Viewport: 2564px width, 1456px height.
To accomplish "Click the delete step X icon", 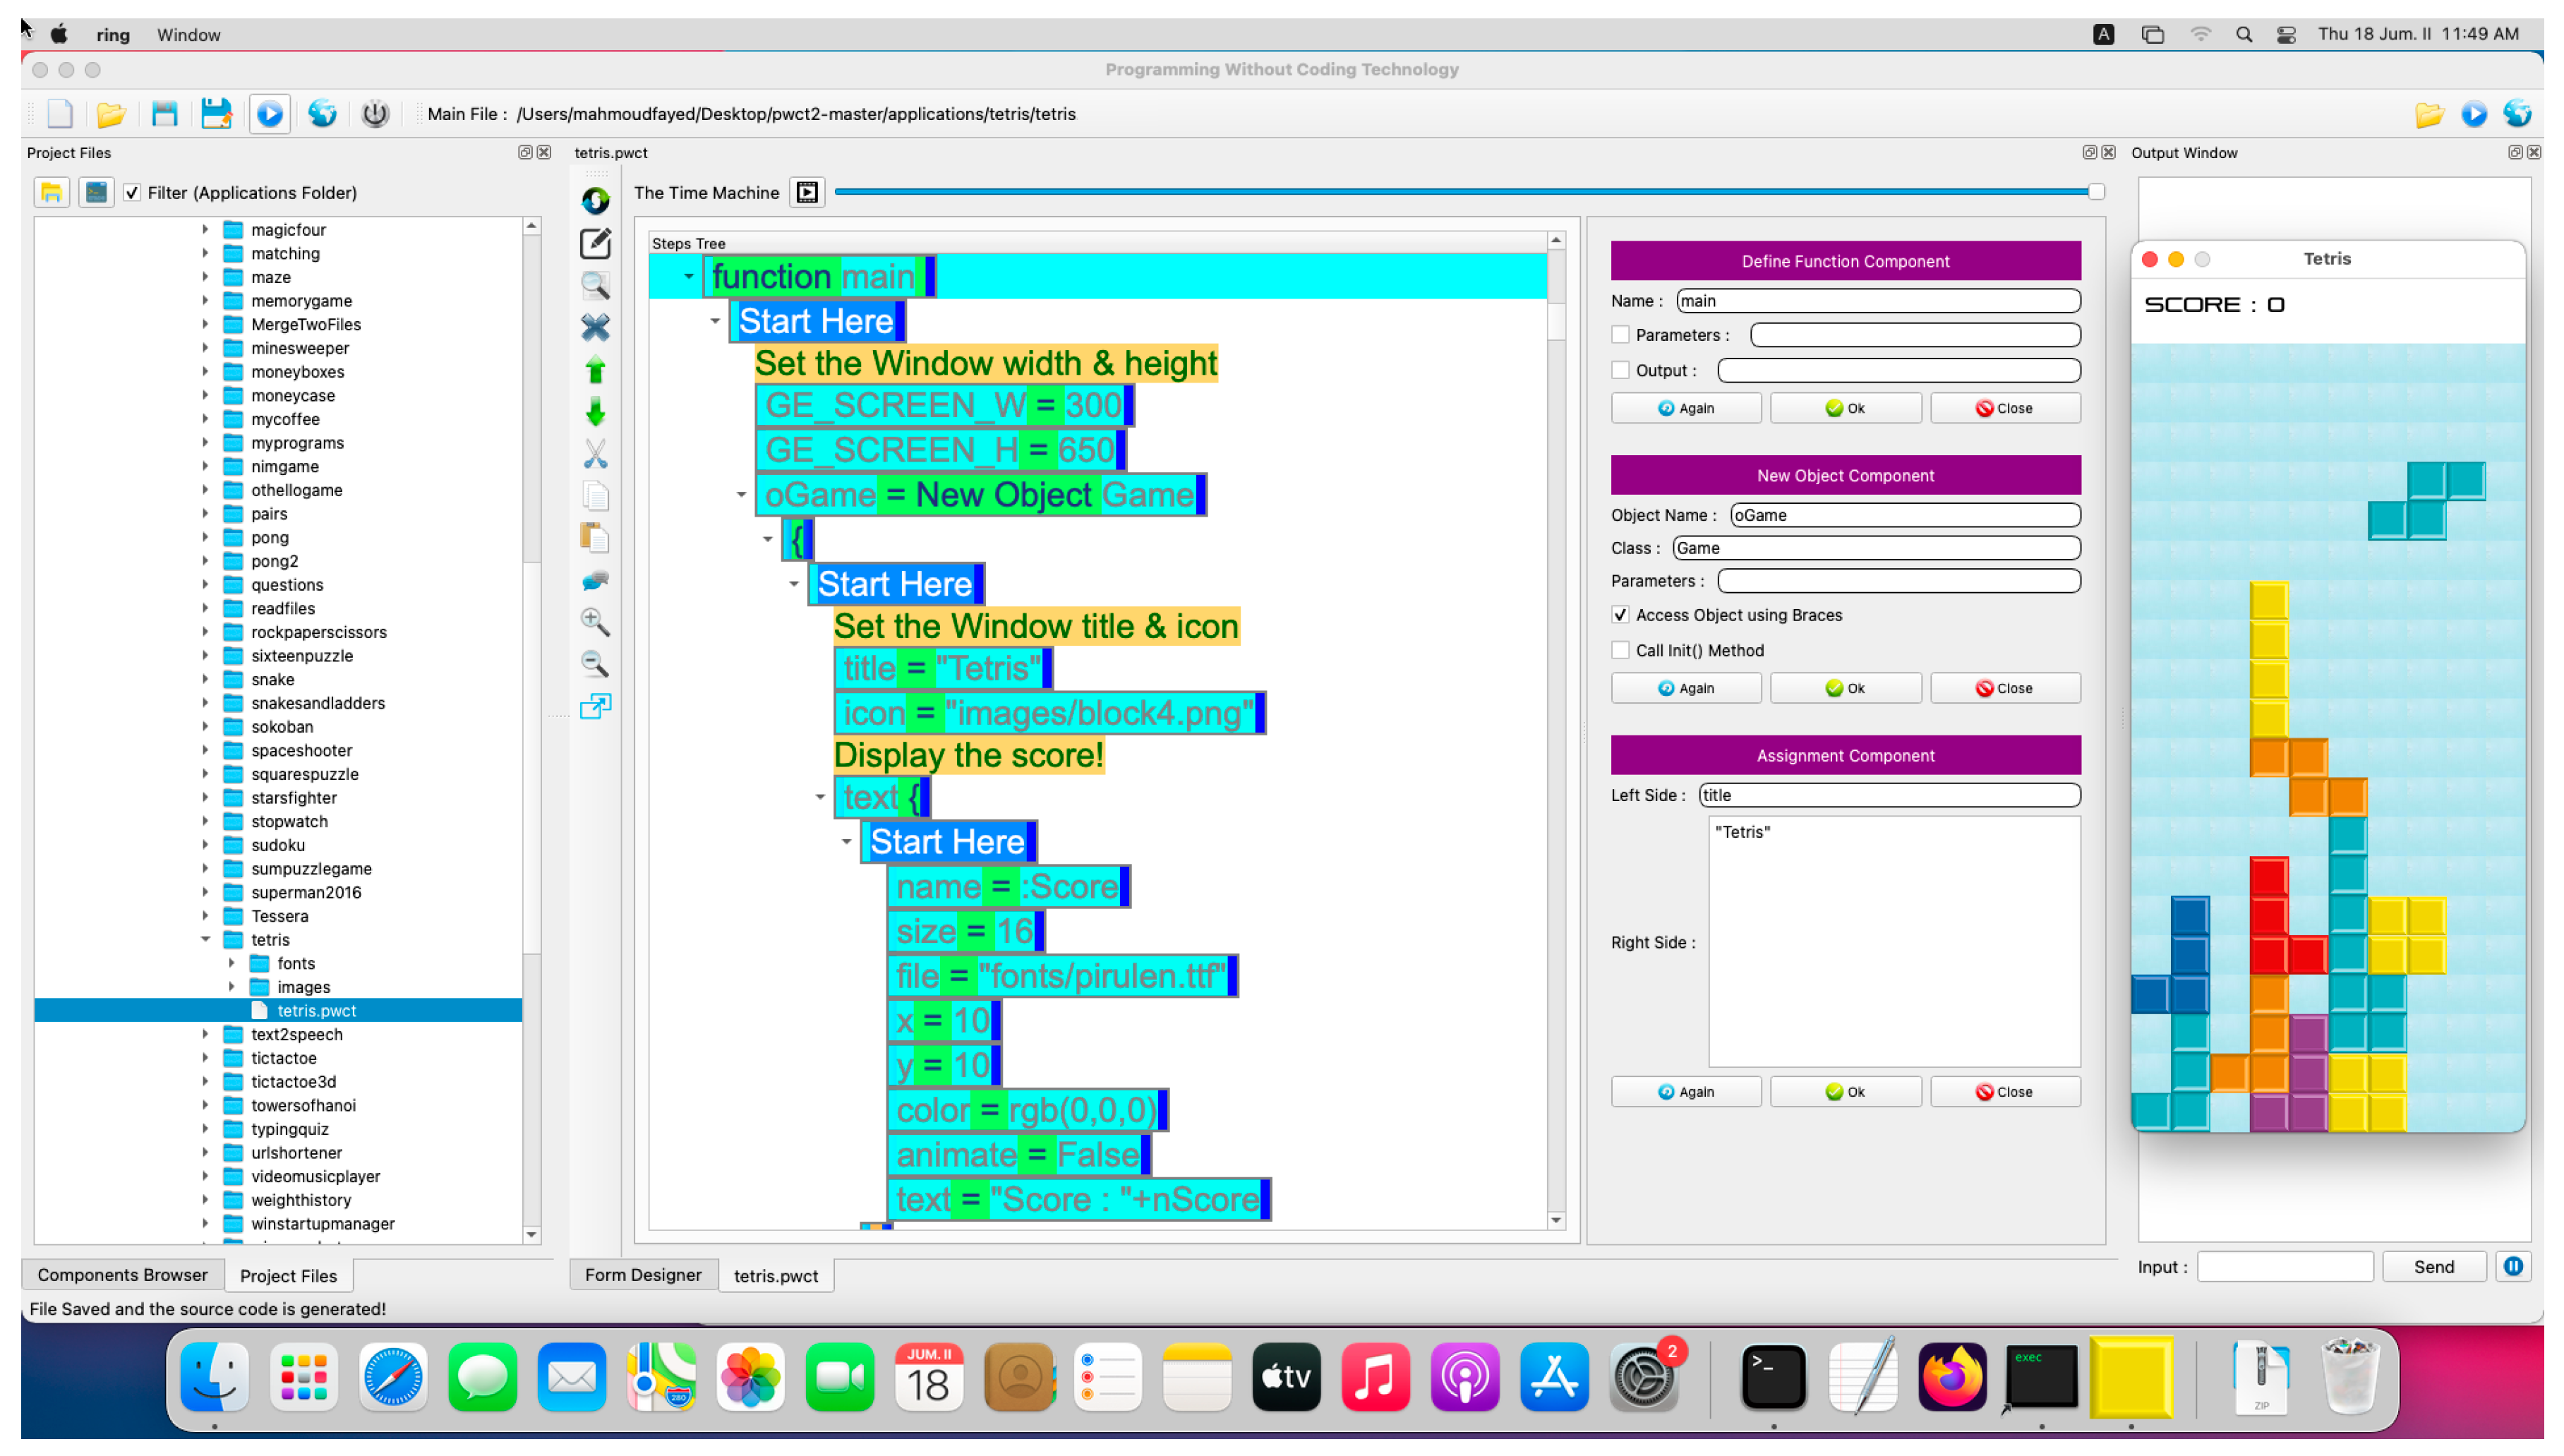I will coord(596,328).
